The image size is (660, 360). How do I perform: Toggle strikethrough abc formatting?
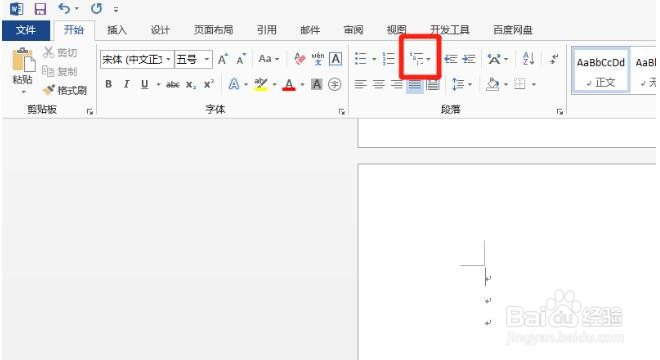coord(173,85)
